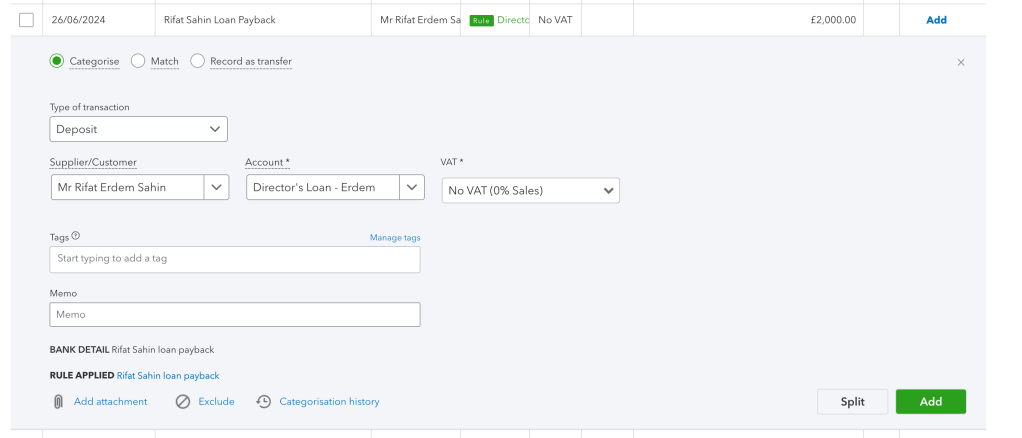Click the Tags input field
This screenshot has height=438, width=1022.
[x=235, y=259]
